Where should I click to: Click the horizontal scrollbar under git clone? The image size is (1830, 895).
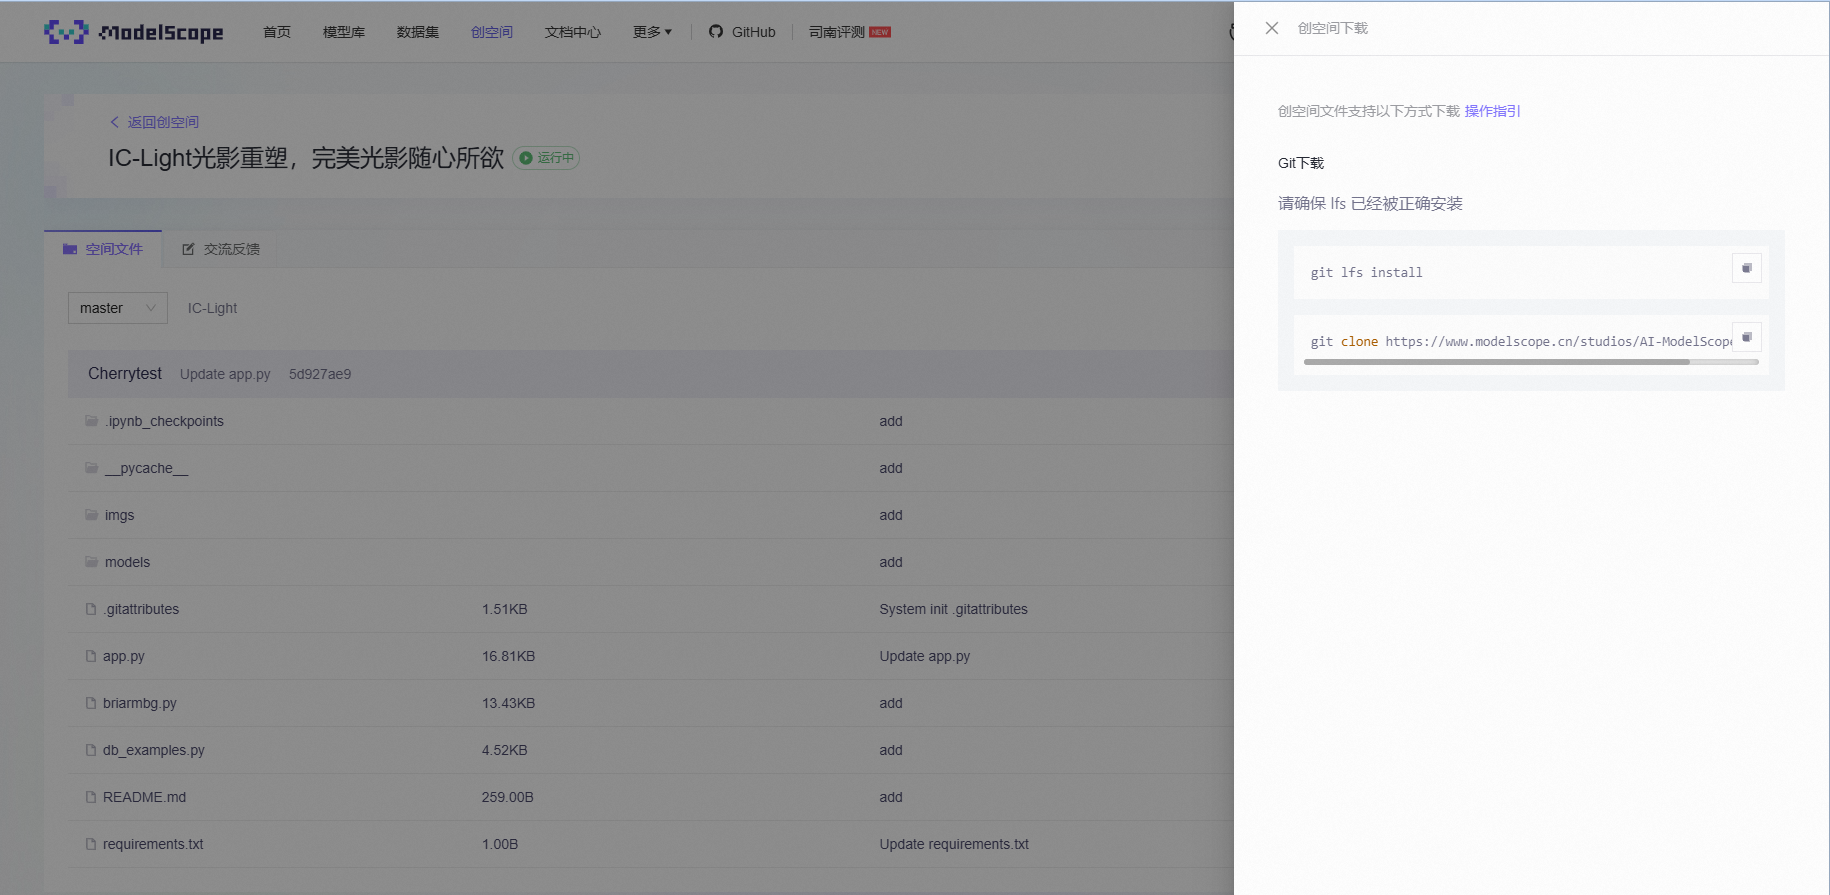(x=1496, y=362)
